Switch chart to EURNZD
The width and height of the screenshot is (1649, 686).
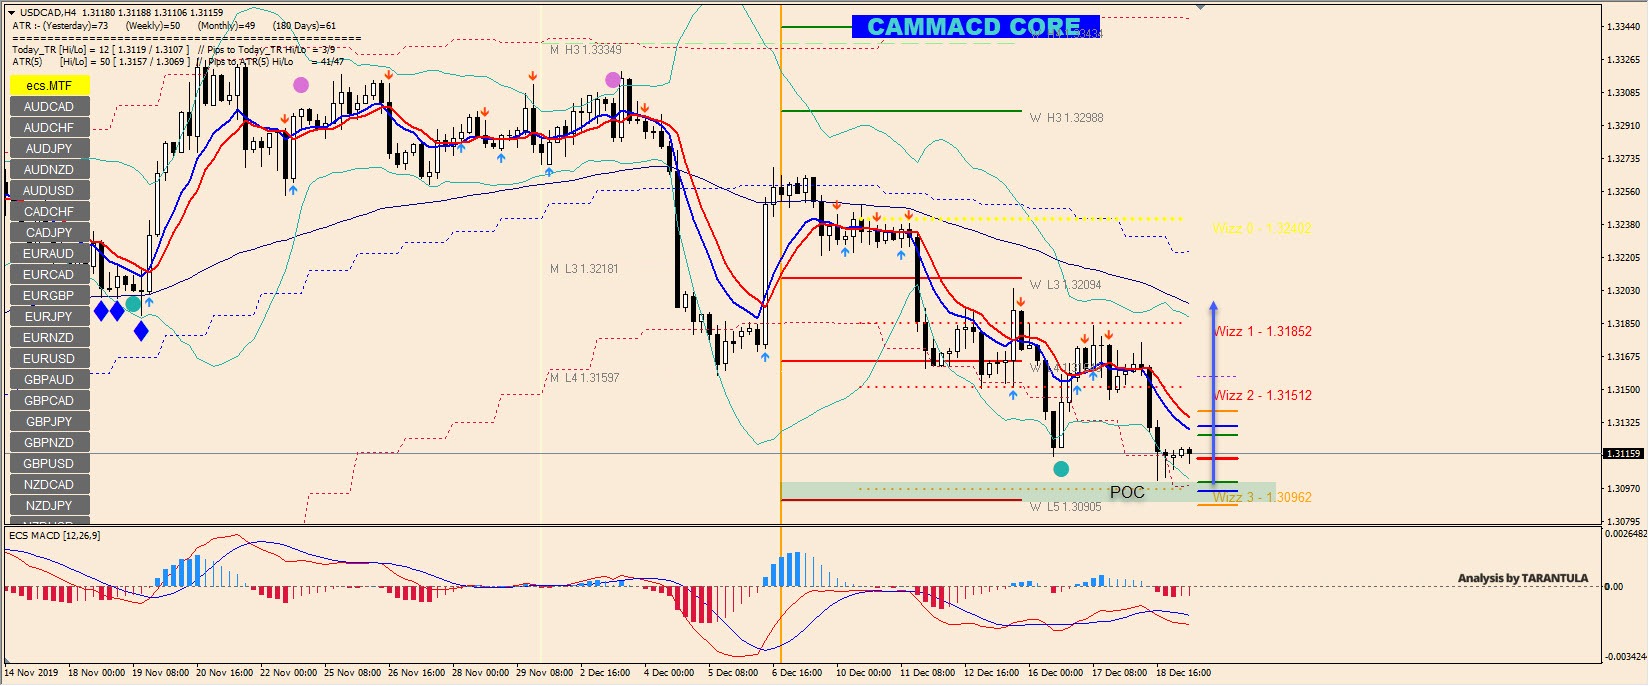click(49, 337)
